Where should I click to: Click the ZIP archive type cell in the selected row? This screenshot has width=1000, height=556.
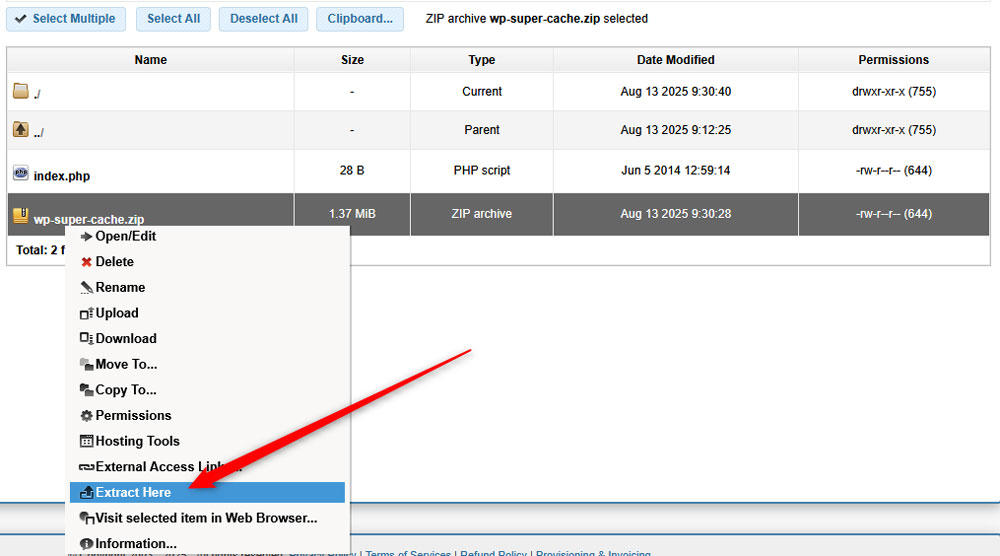click(482, 214)
